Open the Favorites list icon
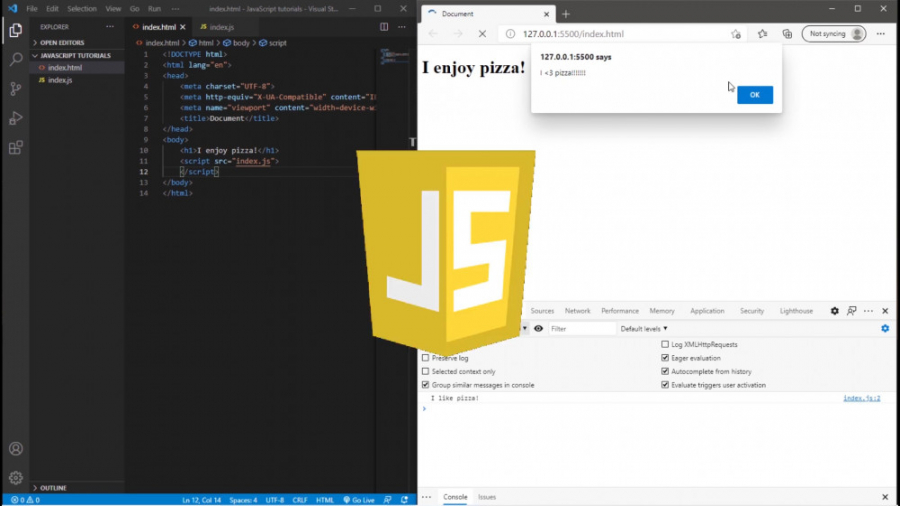 (x=762, y=34)
